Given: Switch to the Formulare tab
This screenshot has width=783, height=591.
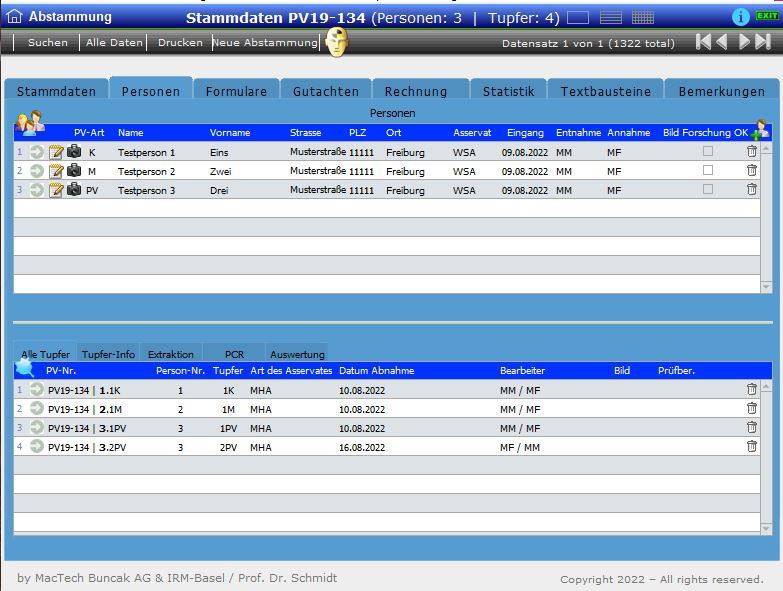Looking at the screenshot, I should coord(236,91).
